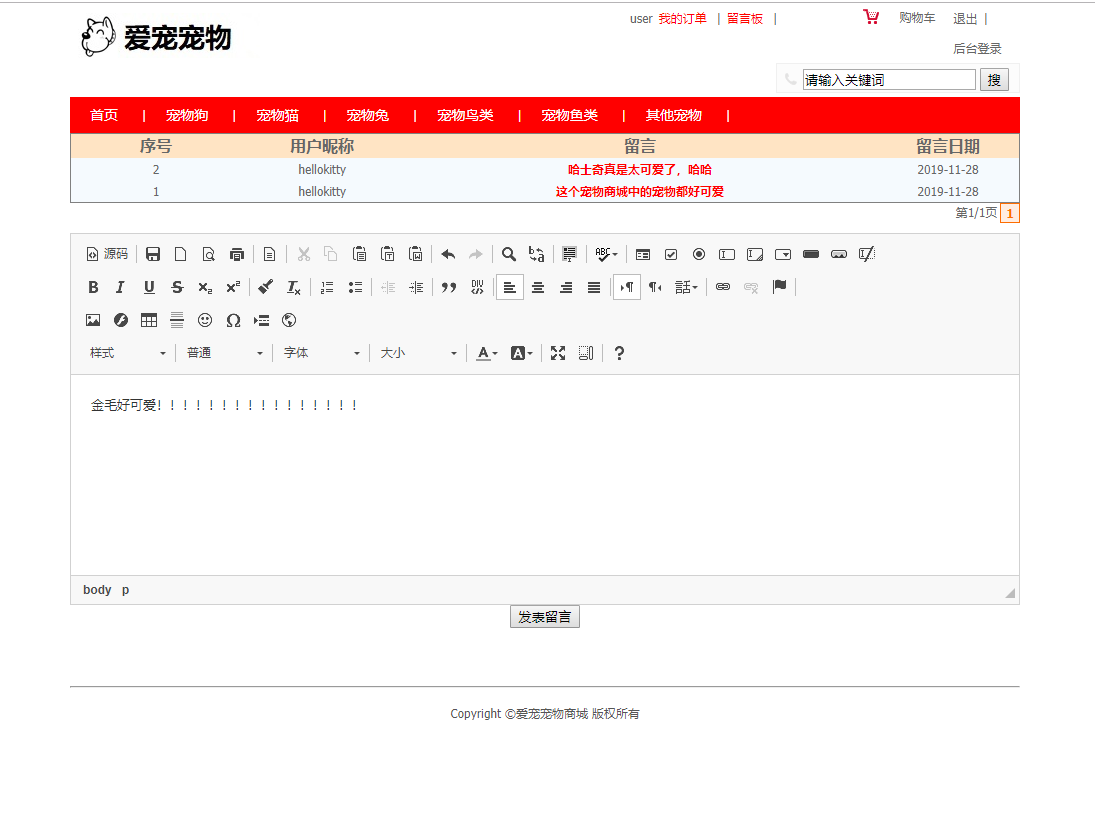This screenshot has height=821, width=1095.
Task: Enable center text alignment
Action: pyautogui.click(x=538, y=287)
